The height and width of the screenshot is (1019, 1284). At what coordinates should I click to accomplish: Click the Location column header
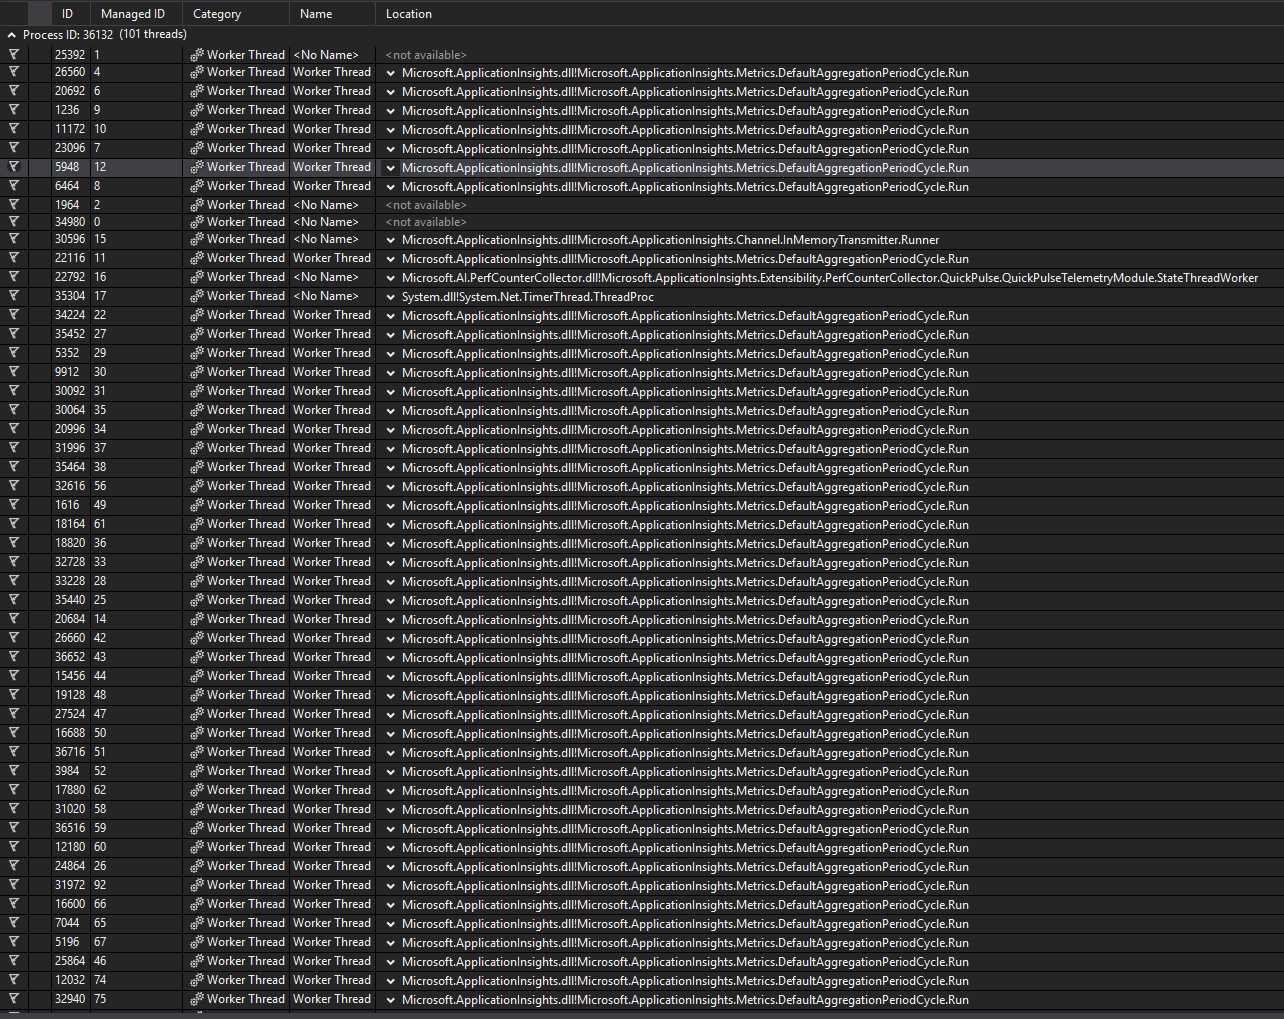point(409,13)
